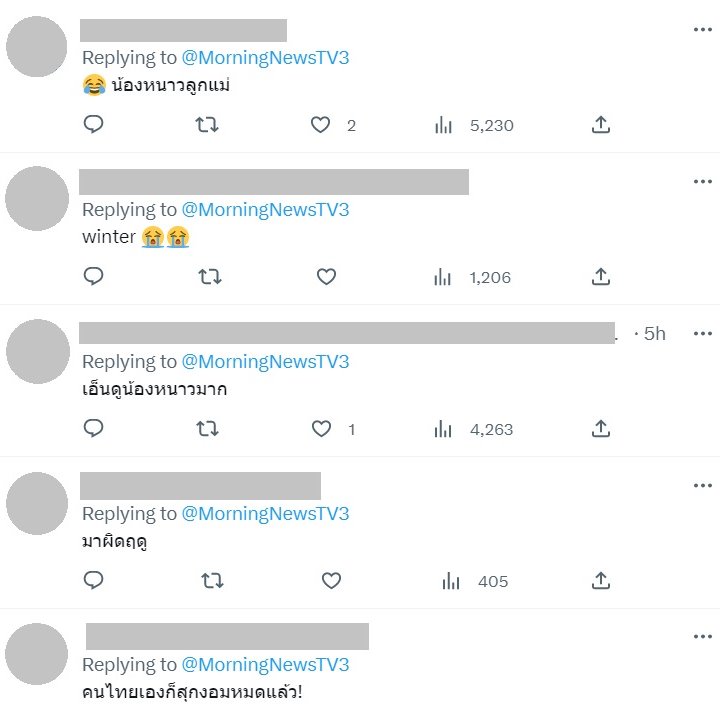Open profile avatar of "มาผิดฤดู" commenter

click(37, 503)
